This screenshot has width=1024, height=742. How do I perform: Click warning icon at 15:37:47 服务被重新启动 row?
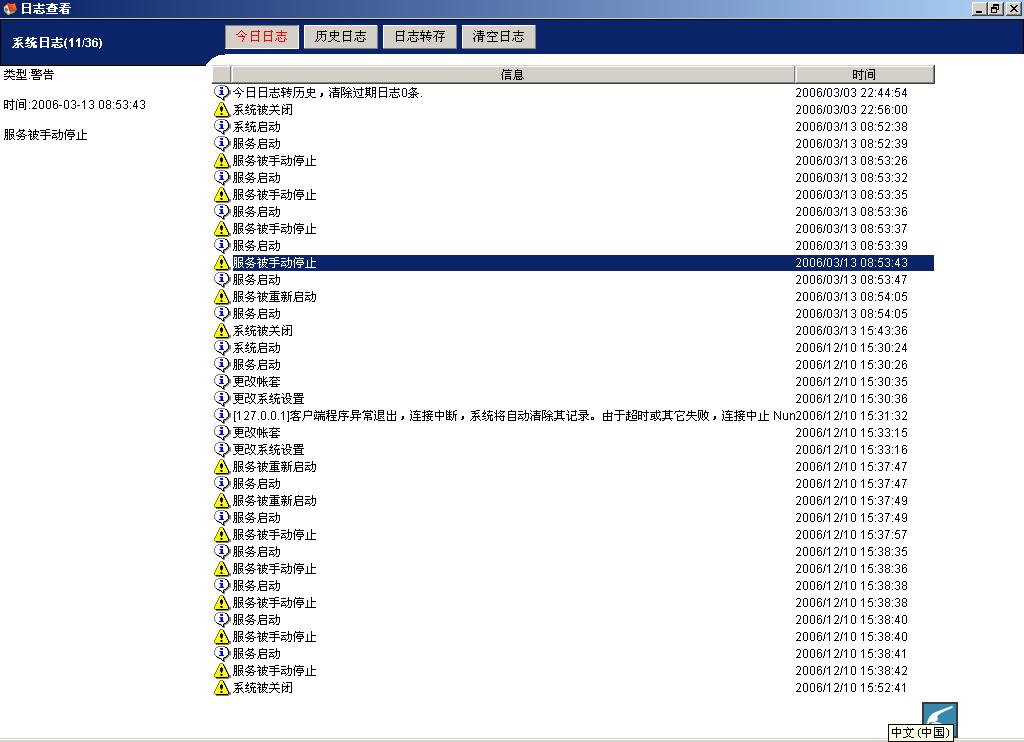[222, 466]
